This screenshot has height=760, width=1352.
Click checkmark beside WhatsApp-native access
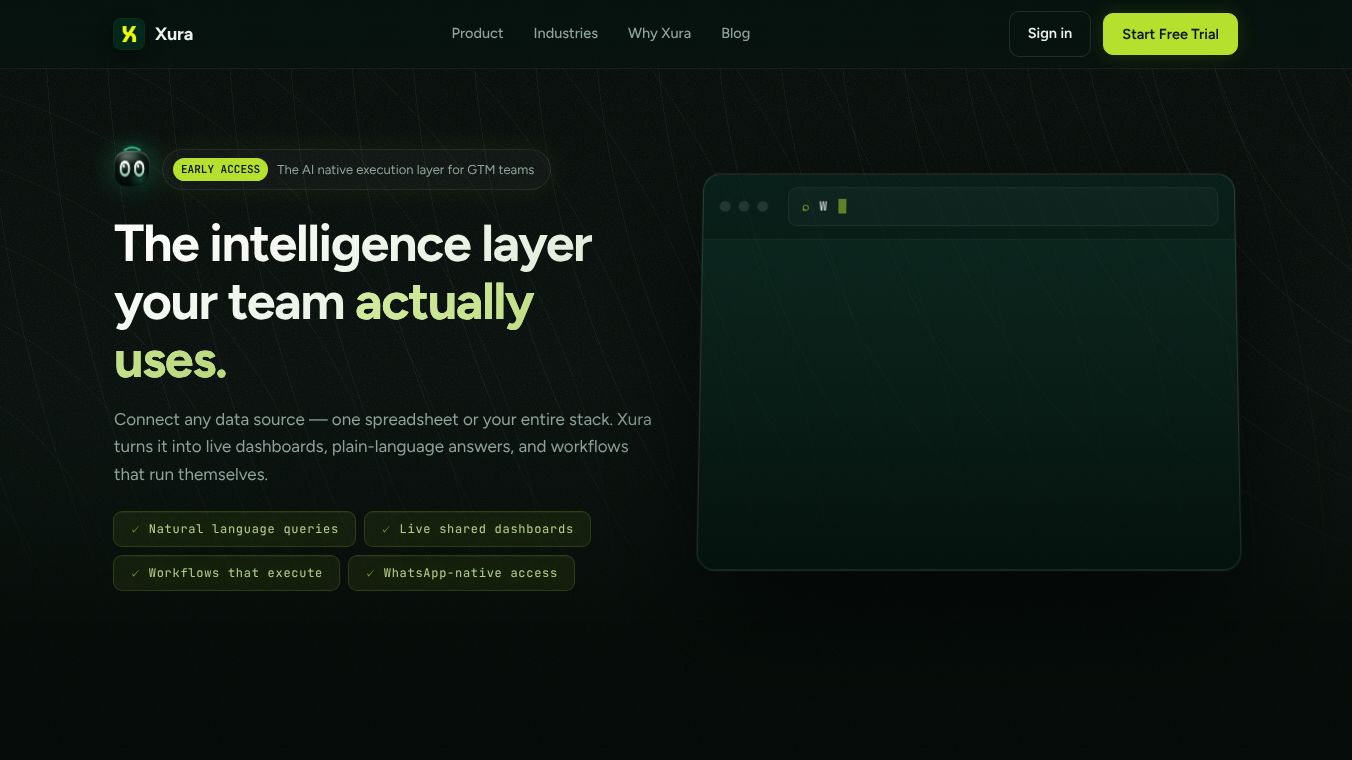pyautogui.click(x=370, y=573)
